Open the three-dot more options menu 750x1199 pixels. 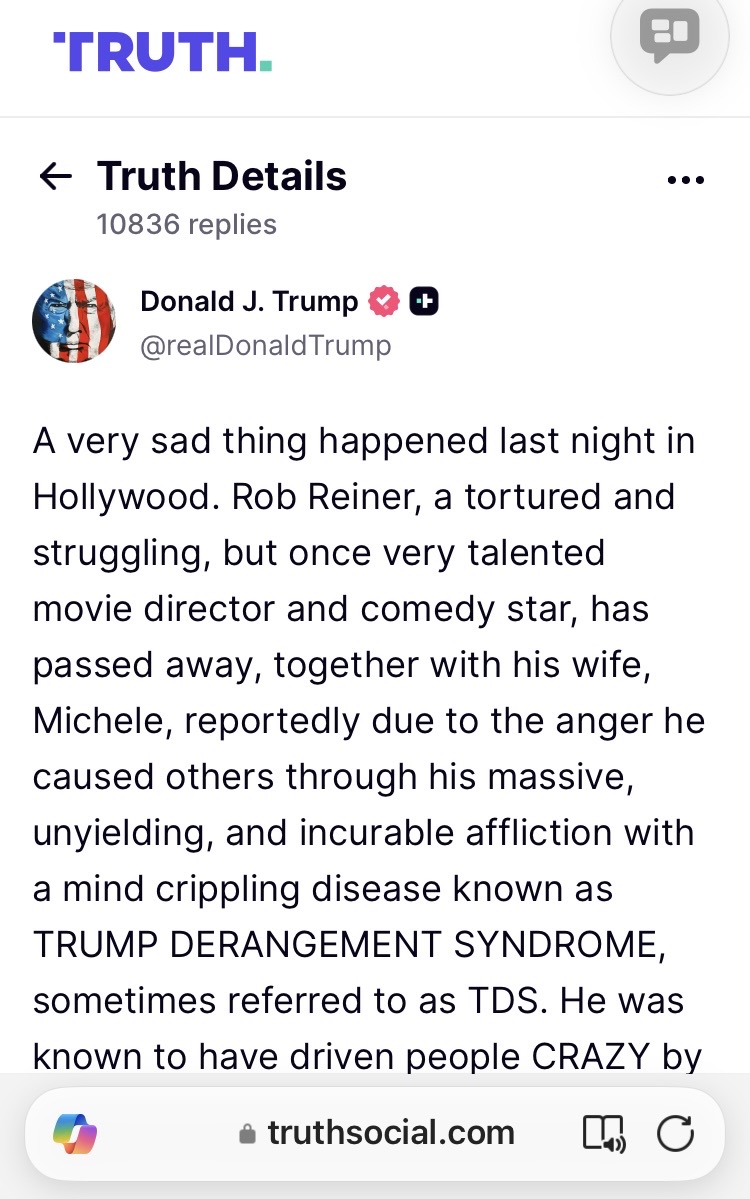(685, 180)
